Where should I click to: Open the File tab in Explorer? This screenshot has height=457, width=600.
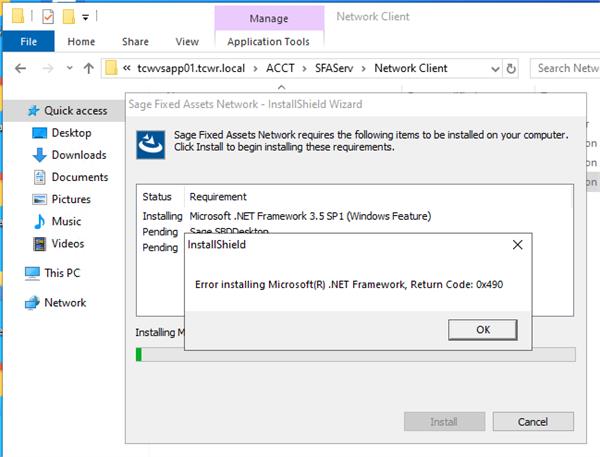pyautogui.click(x=28, y=41)
